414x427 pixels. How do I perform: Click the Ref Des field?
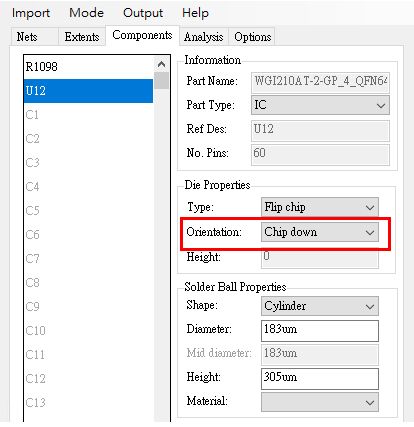[x=320, y=130]
